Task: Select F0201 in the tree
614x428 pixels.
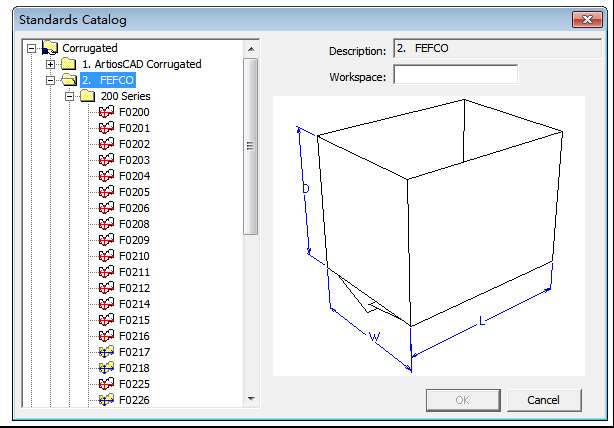Action: (x=134, y=128)
